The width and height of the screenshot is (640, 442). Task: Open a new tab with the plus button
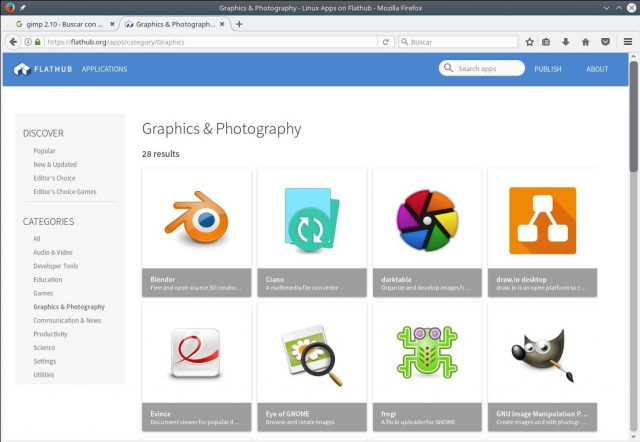click(239, 24)
